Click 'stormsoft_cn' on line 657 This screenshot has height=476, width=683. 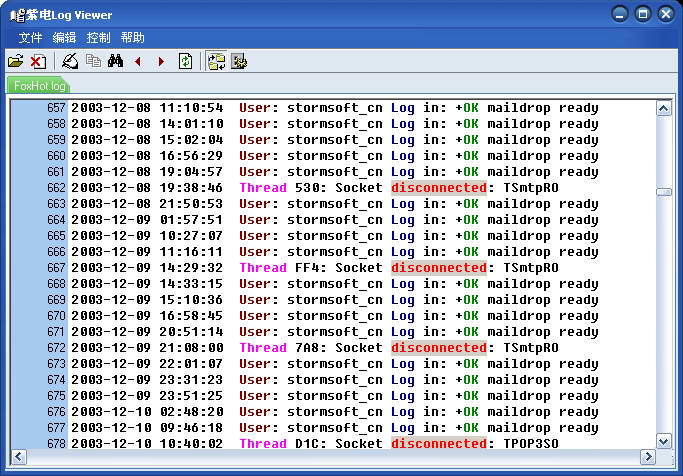click(335, 108)
